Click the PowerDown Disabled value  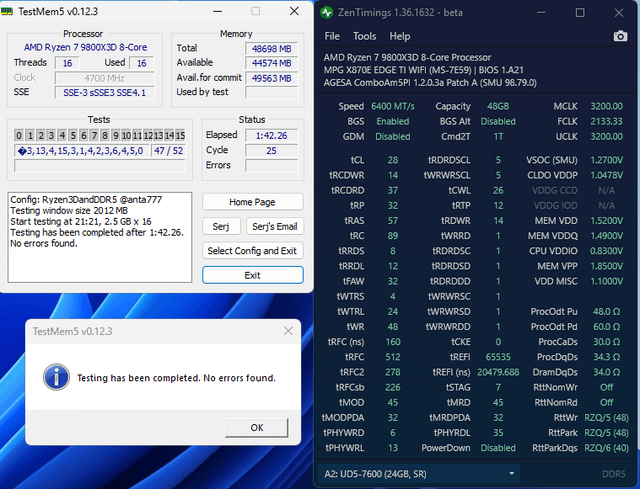tap(498, 448)
